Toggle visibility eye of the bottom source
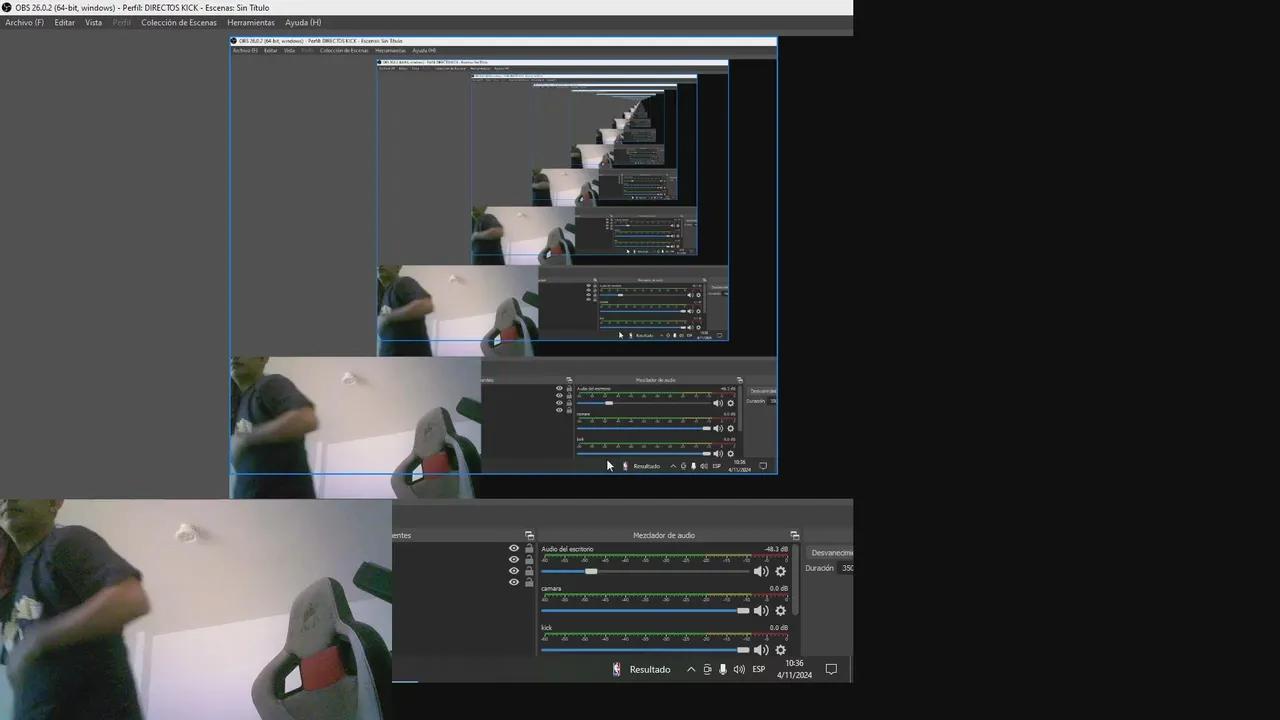This screenshot has height=720, width=1280. click(514, 582)
